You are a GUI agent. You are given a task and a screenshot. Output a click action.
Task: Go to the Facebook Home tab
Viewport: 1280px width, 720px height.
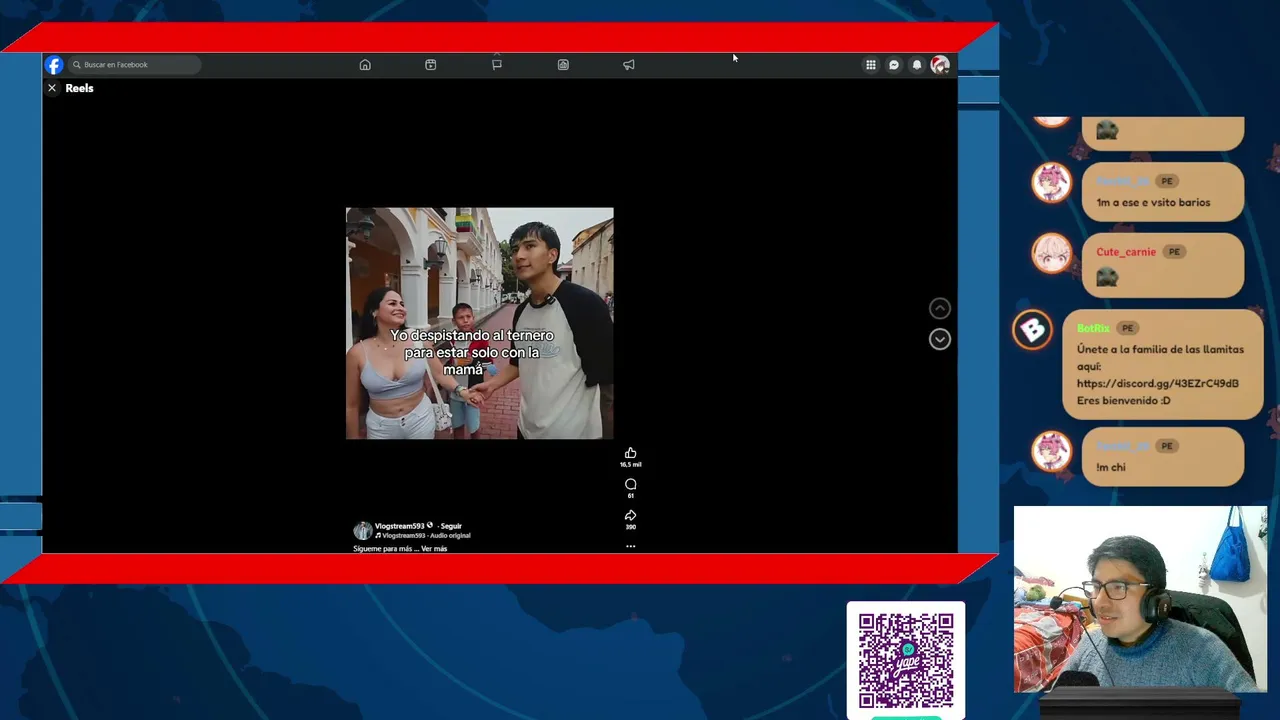coord(365,65)
